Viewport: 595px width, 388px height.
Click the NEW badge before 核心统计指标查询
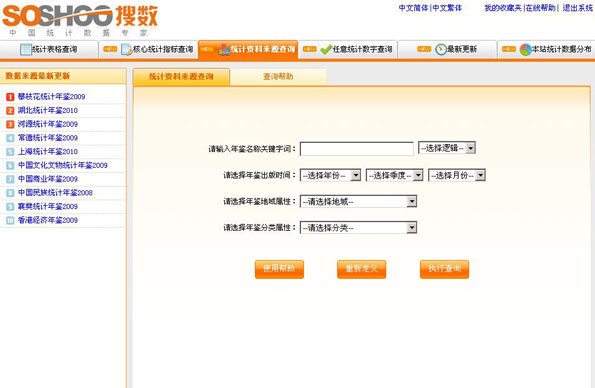click(x=110, y=49)
